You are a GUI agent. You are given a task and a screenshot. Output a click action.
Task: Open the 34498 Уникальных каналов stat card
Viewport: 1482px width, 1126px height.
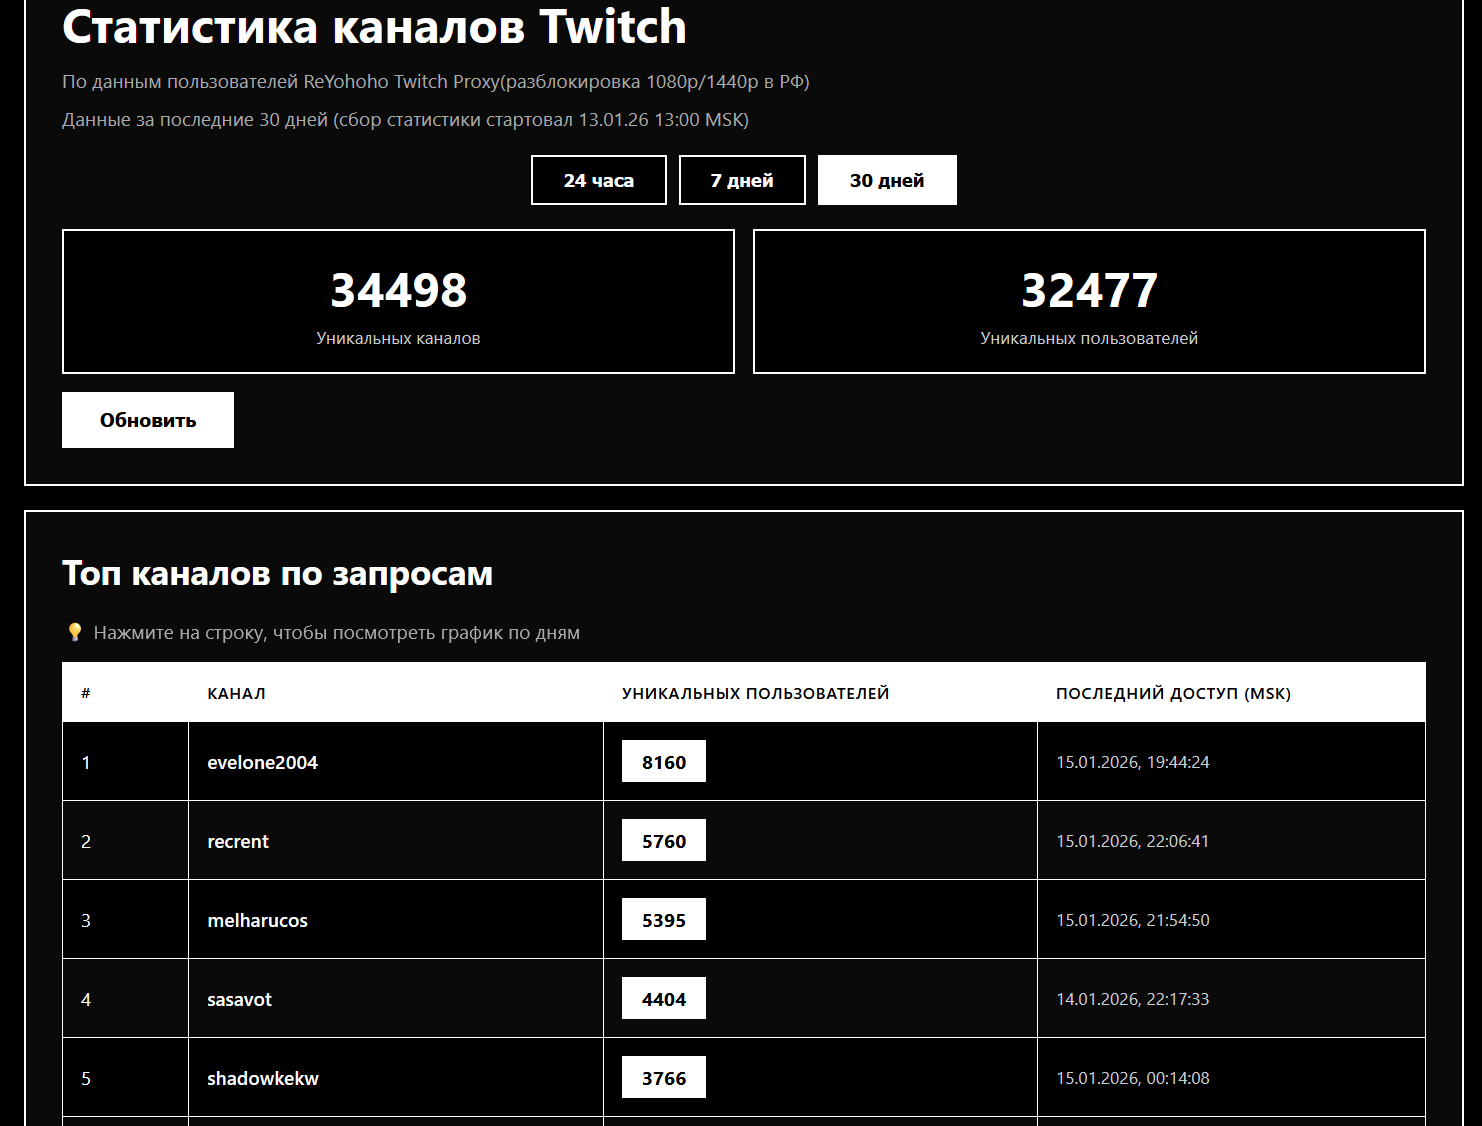click(x=398, y=302)
